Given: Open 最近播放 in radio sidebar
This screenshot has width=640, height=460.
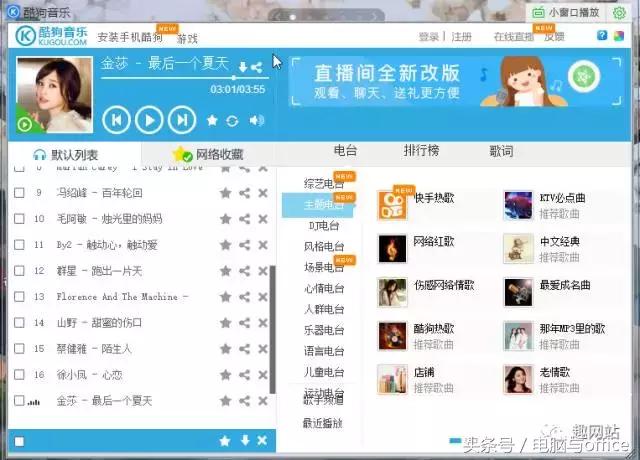Looking at the screenshot, I should click(x=323, y=423).
